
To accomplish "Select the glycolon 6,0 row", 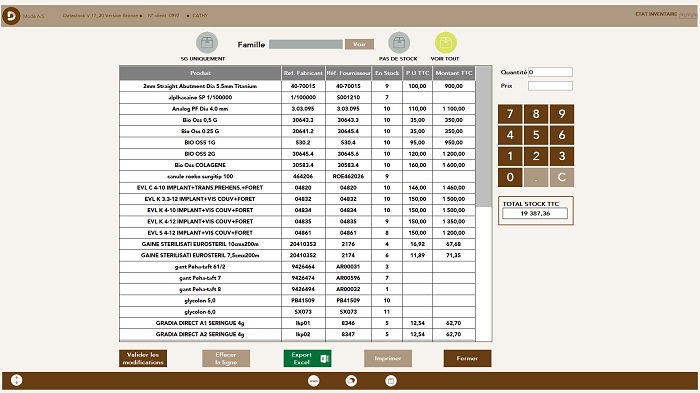I will pyautogui.click(x=297, y=312).
